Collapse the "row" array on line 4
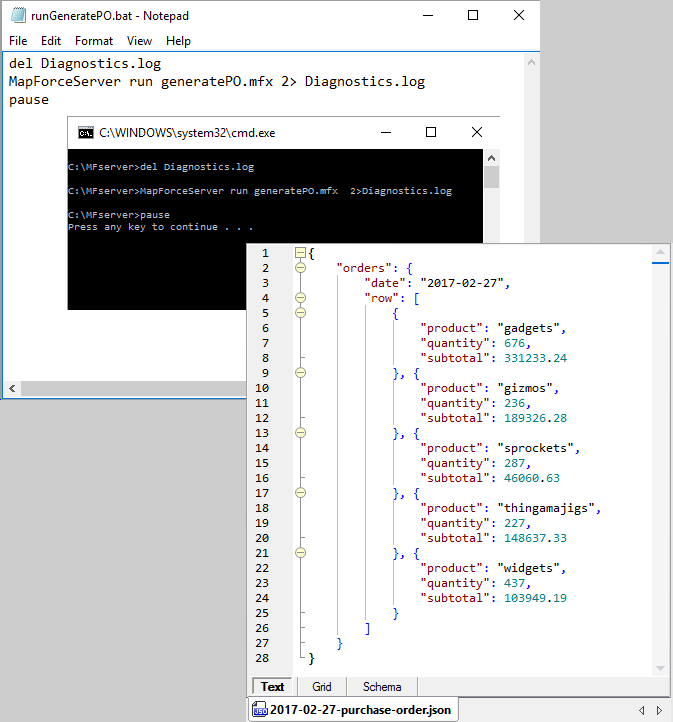Viewport: 673px width, 722px height. [300, 298]
